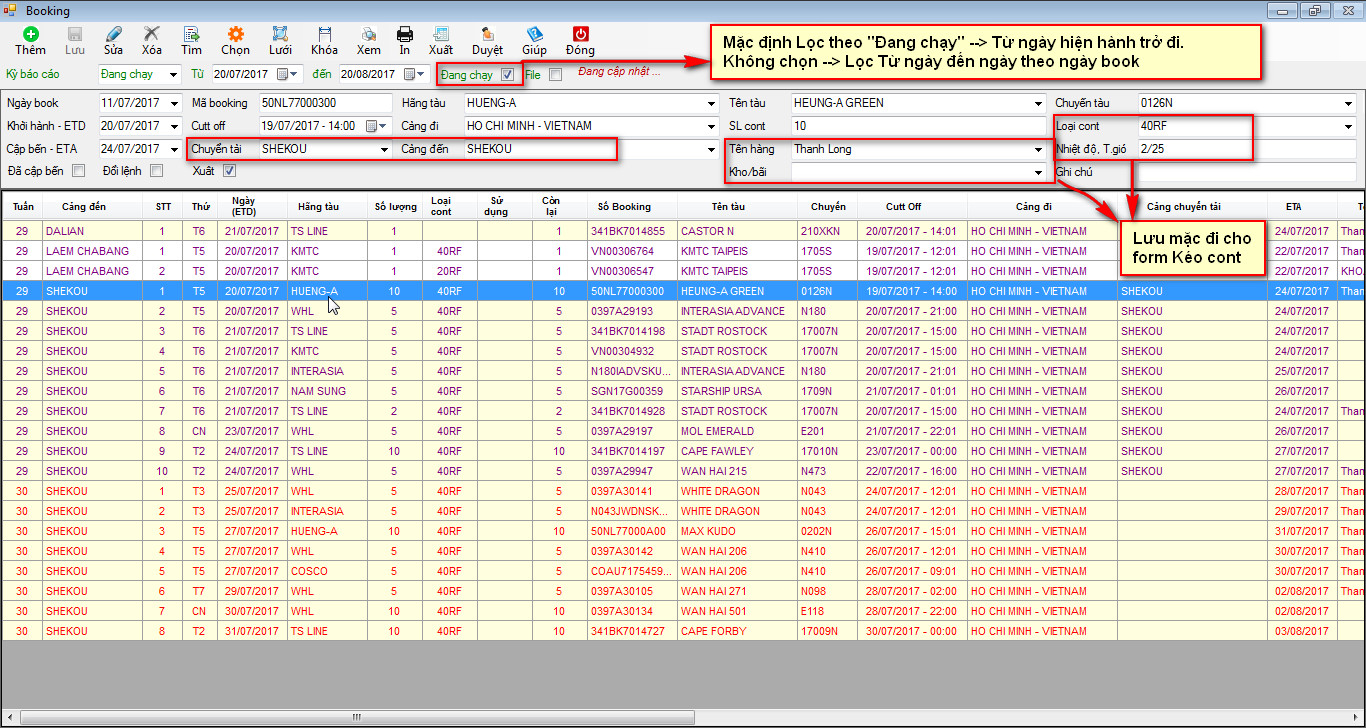Expand the Khởi hành - ETD dropdown
The image size is (1366, 728).
(x=174, y=126)
